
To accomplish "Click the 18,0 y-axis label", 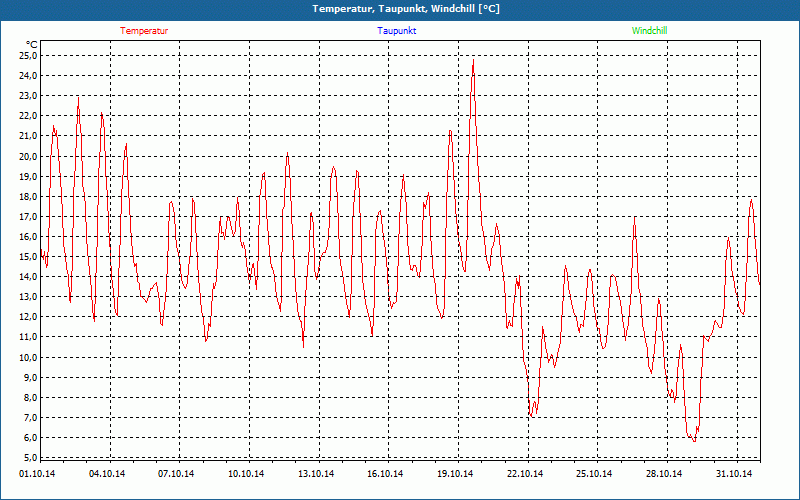I will pos(29,196).
